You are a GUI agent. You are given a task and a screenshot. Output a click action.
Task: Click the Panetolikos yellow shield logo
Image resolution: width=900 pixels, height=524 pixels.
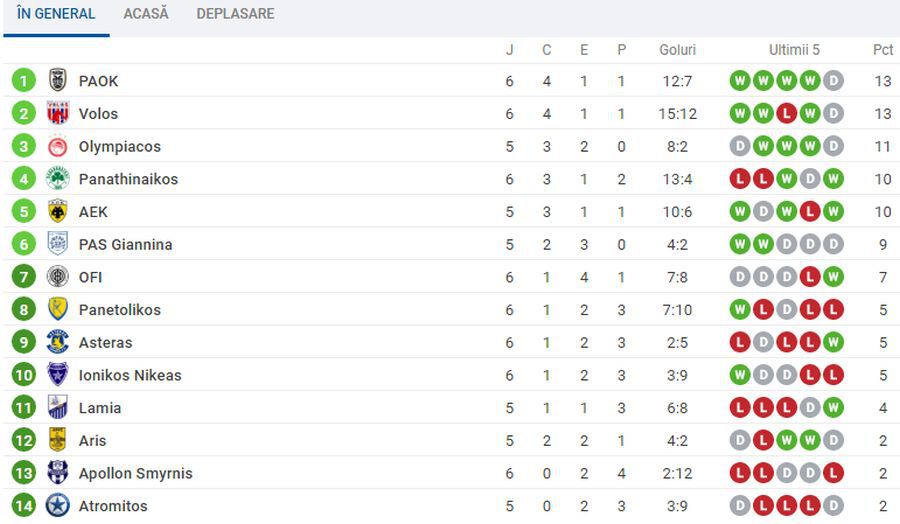tap(57, 309)
